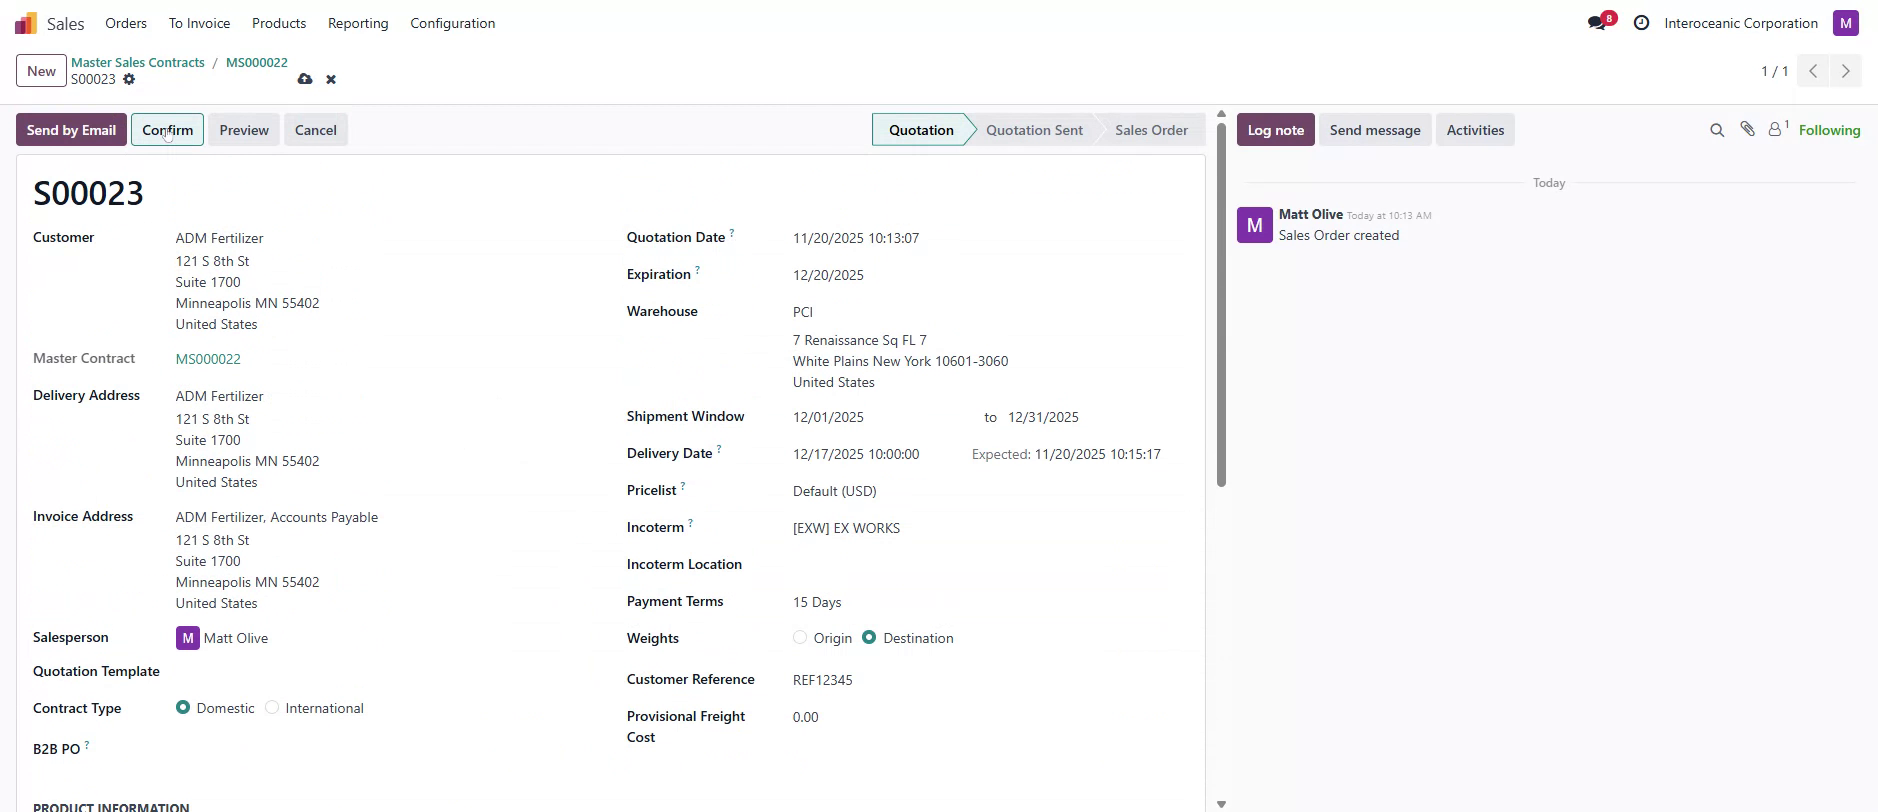Open user avatar menu in top bar
This screenshot has width=1878, height=812.
pyautogui.click(x=1845, y=23)
